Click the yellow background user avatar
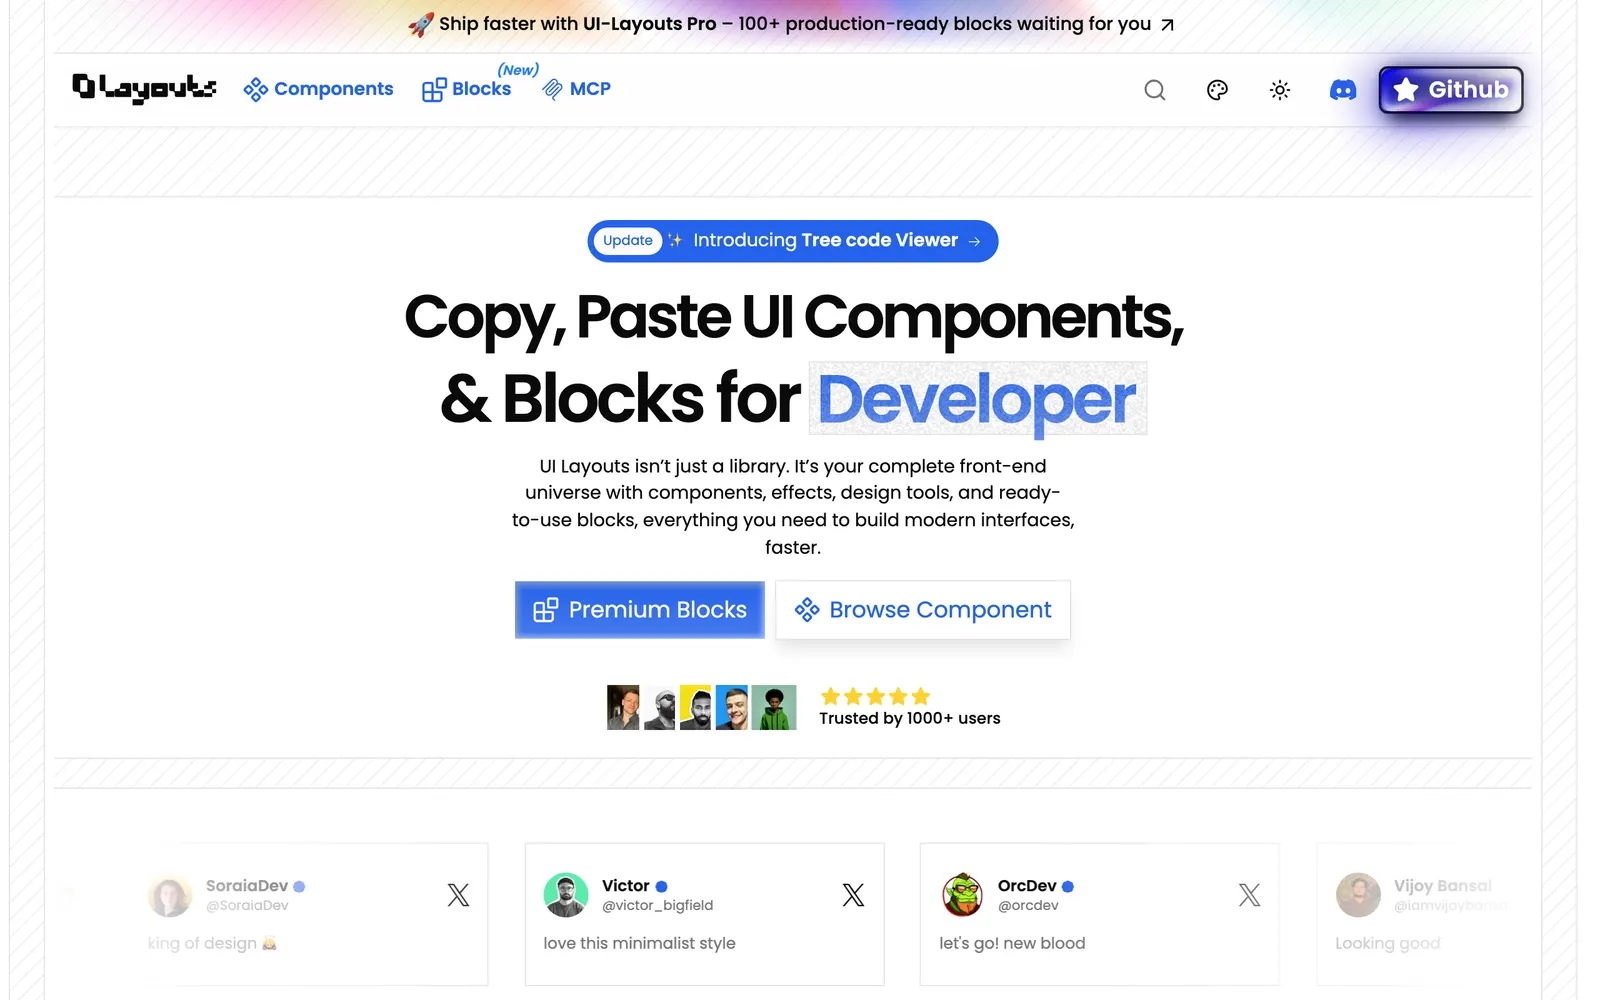Image resolution: width=1600 pixels, height=1000 pixels. [695, 707]
